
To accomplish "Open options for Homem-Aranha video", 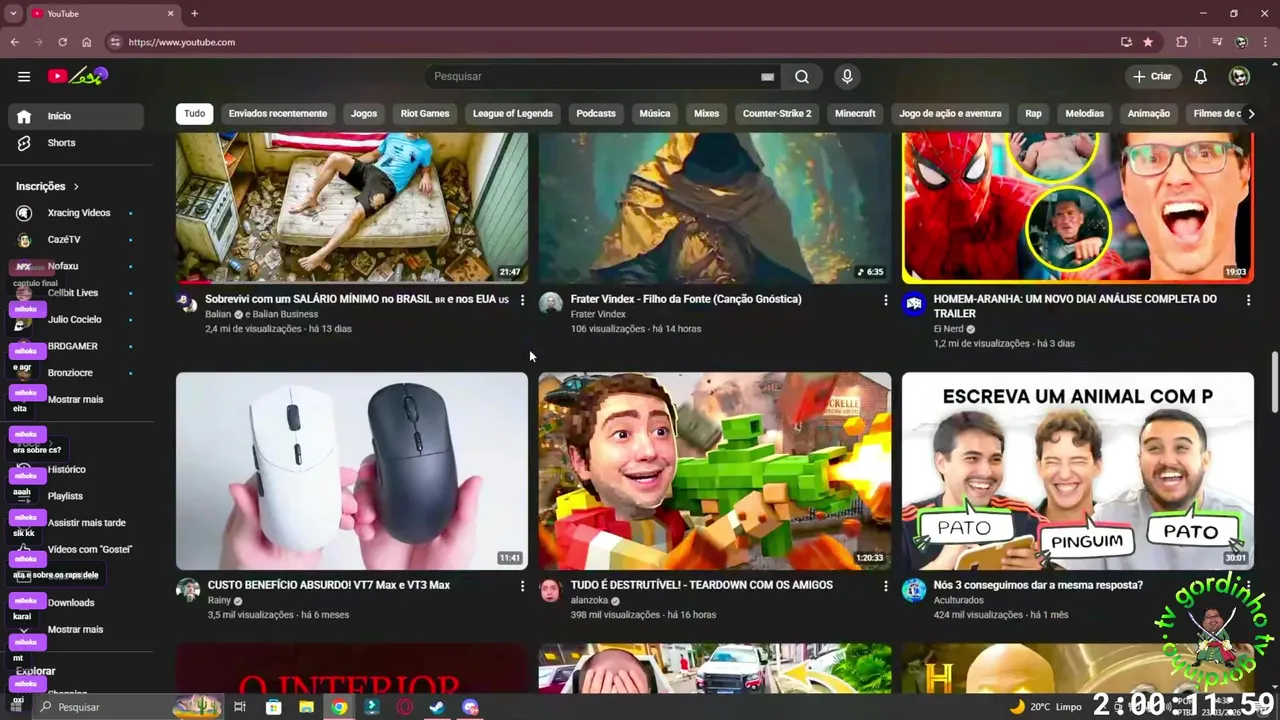I will point(1248,300).
